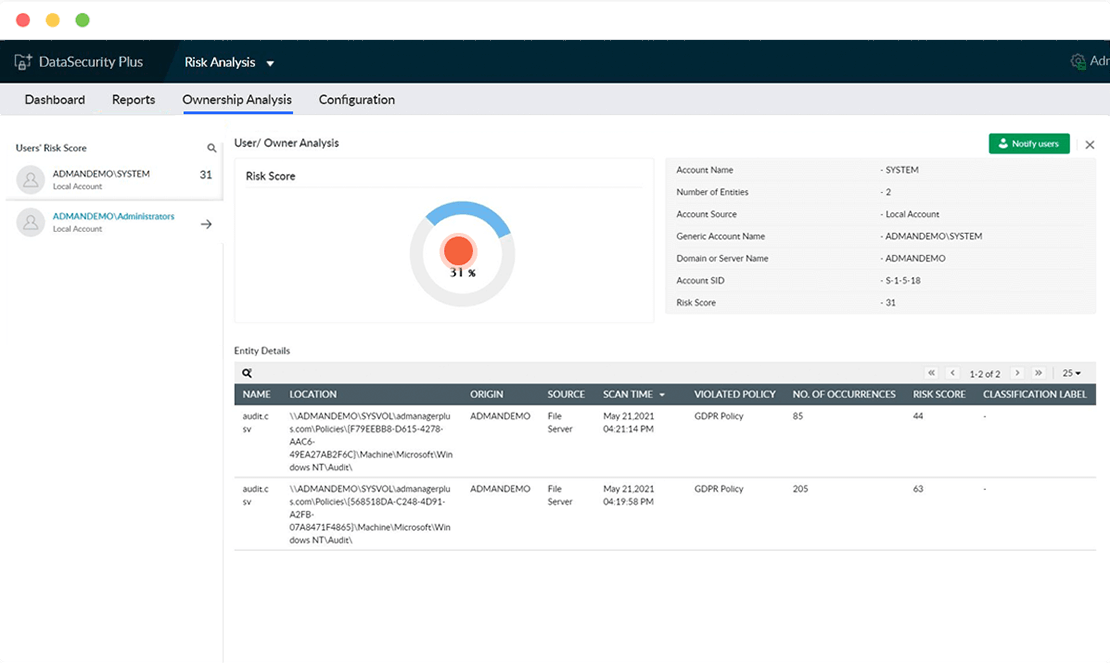The width and height of the screenshot is (1110, 663).
Task: Click the Notify users button
Action: [1029, 144]
